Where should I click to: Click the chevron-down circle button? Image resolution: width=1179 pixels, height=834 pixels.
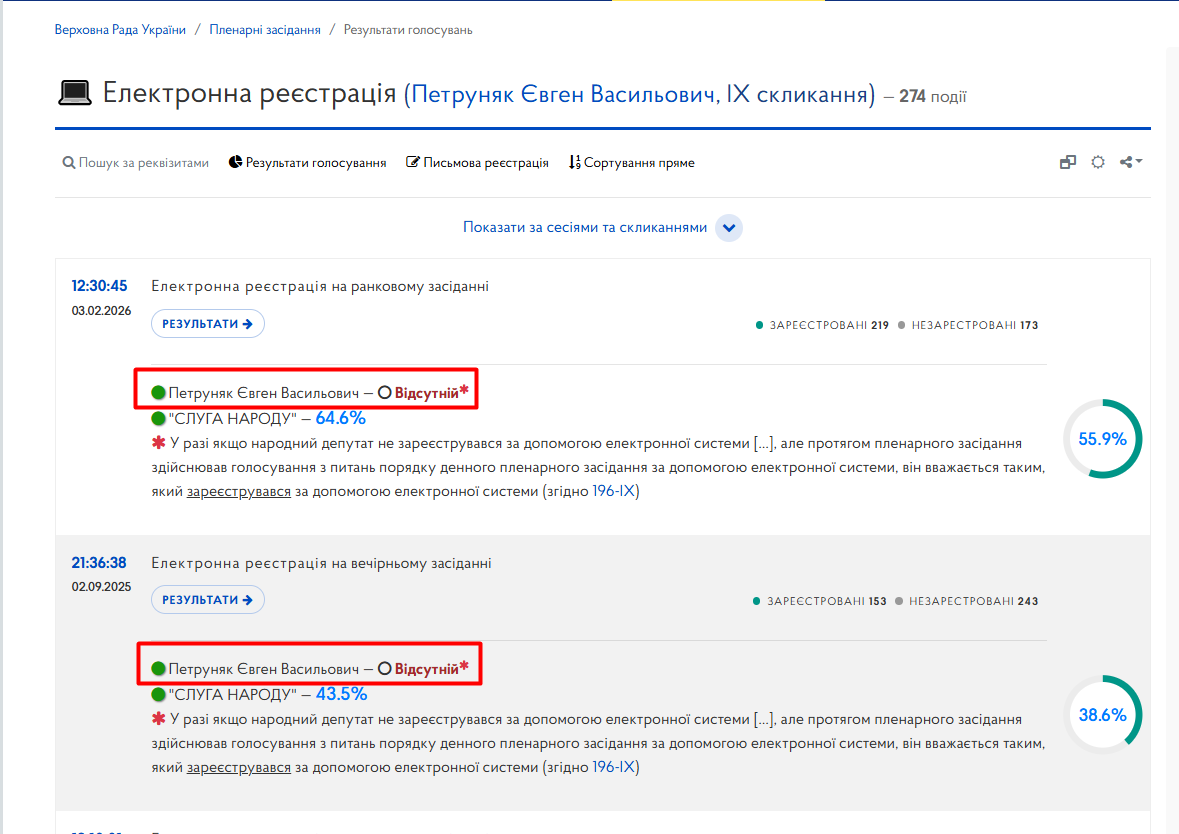point(729,228)
